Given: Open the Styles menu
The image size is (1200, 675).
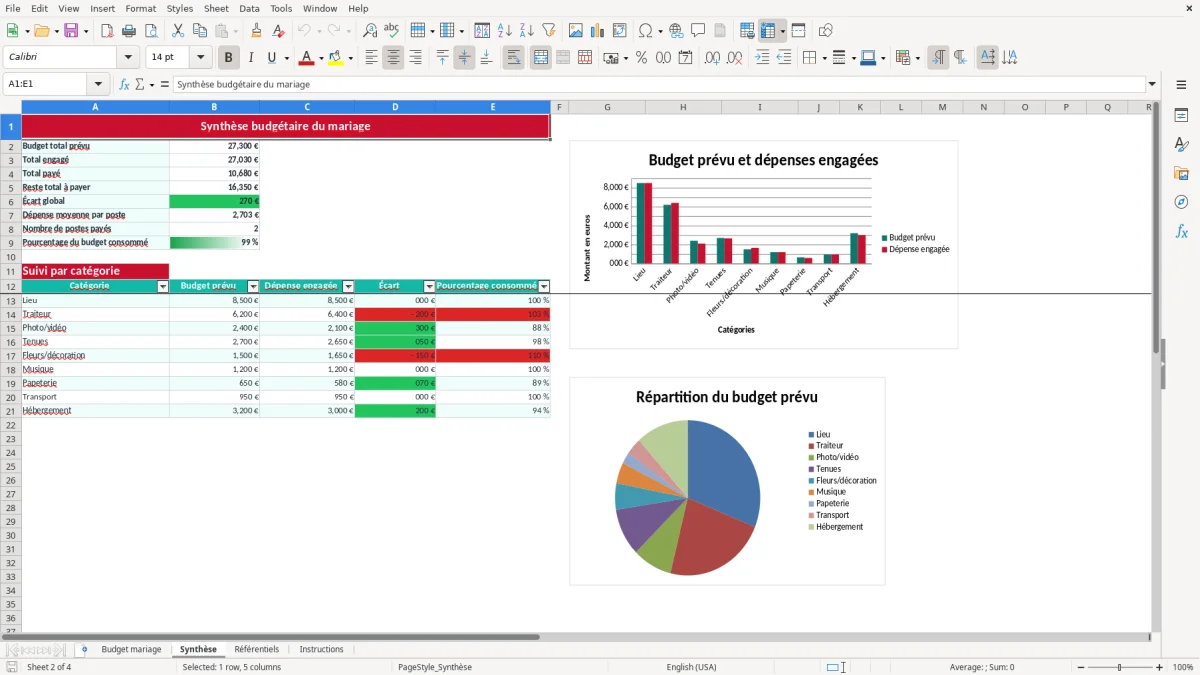Looking at the screenshot, I should tap(180, 8).
